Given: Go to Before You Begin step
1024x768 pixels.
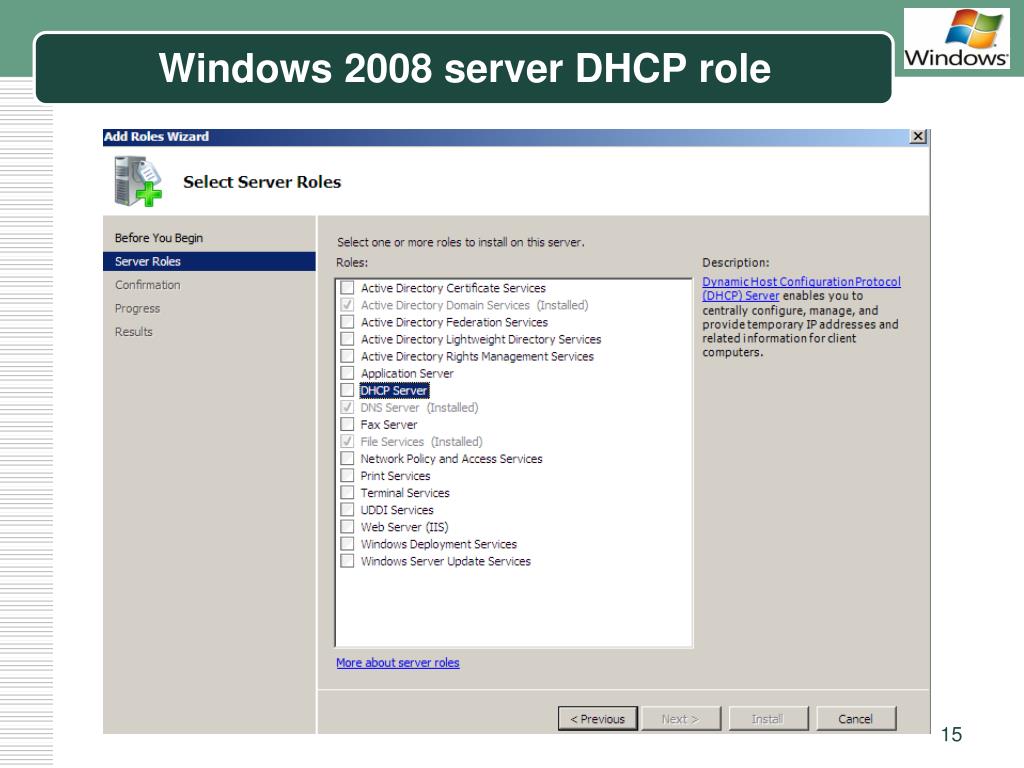Looking at the screenshot, I should point(159,238).
